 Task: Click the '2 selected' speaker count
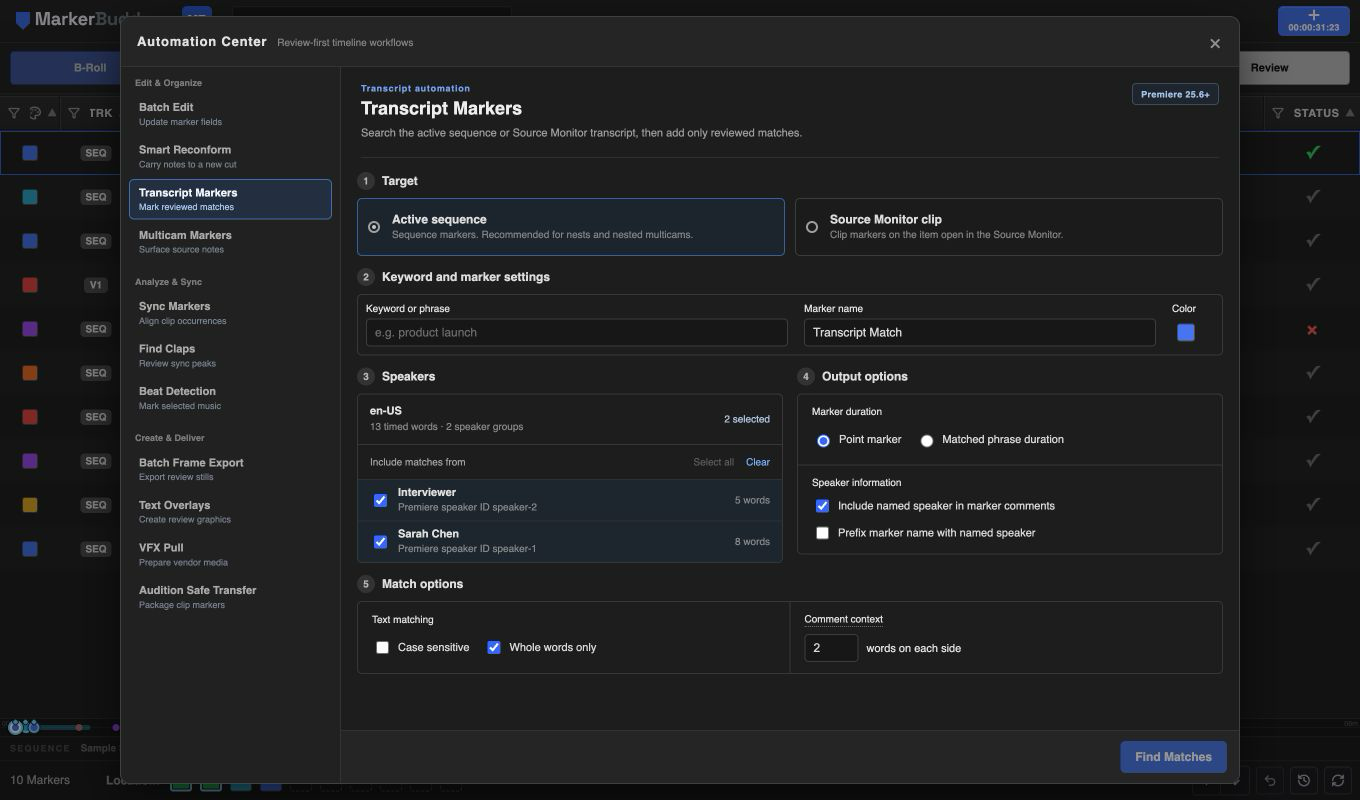(x=747, y=419)
